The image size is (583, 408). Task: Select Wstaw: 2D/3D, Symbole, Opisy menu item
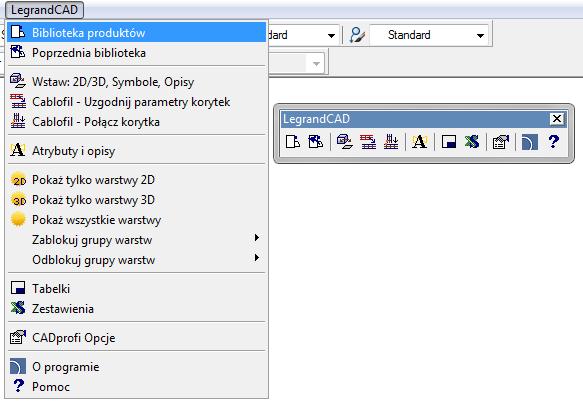(x=136, y=81)
